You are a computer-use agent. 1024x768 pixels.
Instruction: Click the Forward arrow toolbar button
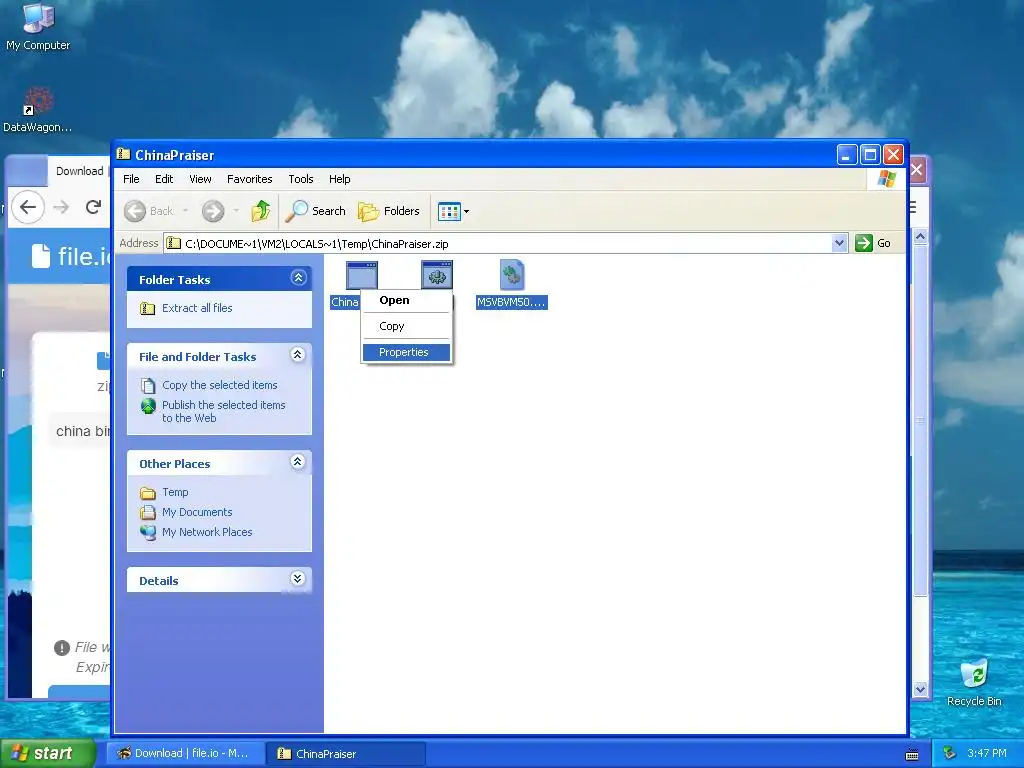click(x=213, y=211)
